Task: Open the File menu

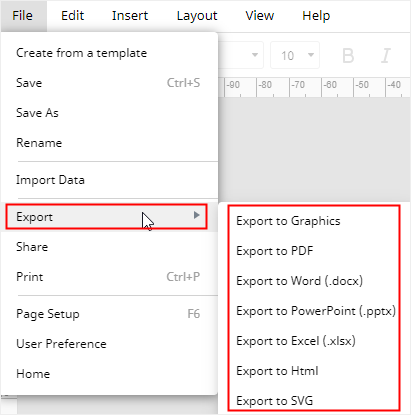Action: pos(23,16)
